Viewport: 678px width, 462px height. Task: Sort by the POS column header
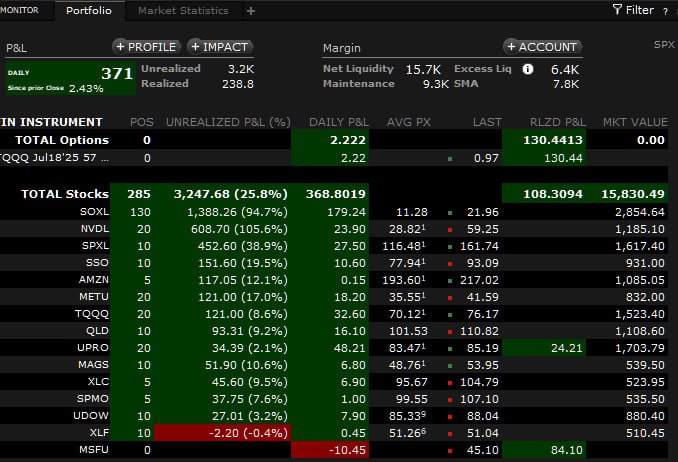tap(142, 122)
